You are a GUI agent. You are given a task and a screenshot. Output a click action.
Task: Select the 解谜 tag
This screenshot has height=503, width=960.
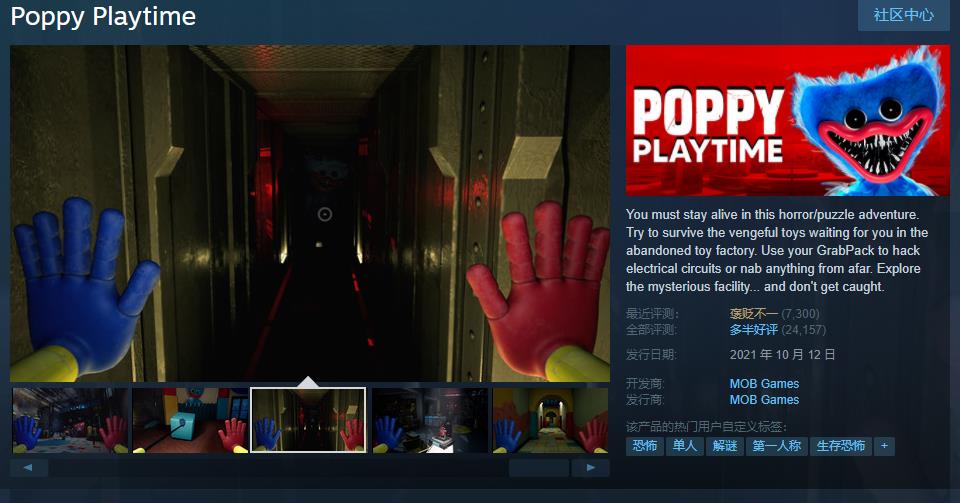[725, 446]
